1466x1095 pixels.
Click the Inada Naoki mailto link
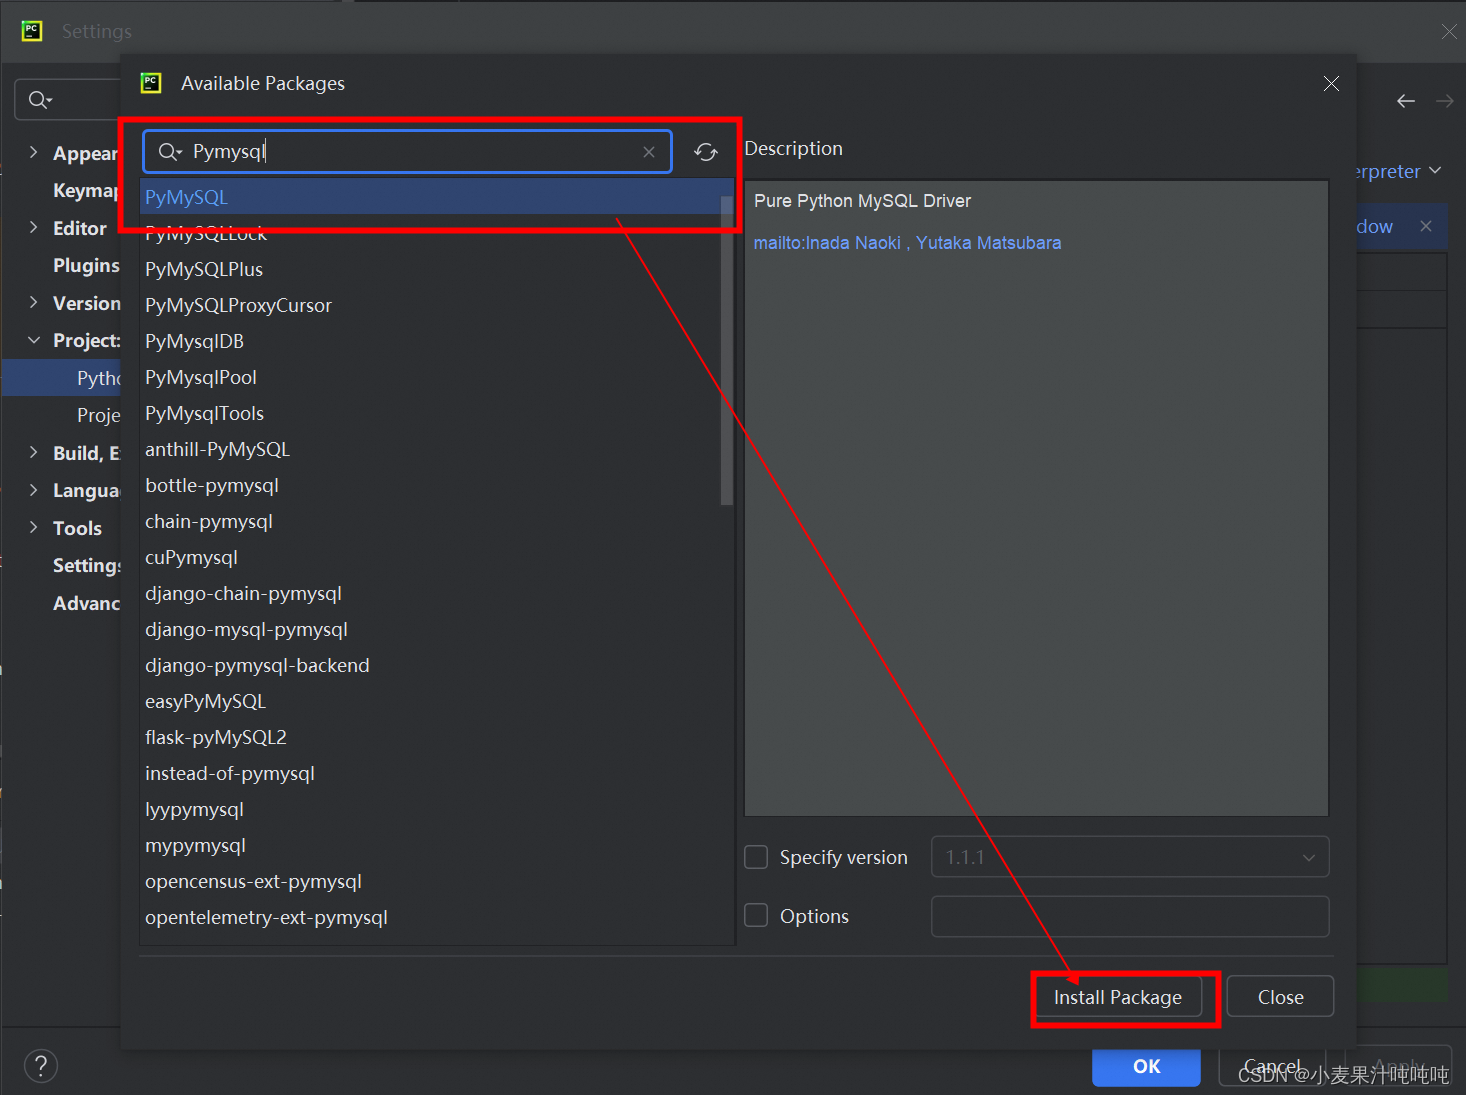click(x=827, y=242)
